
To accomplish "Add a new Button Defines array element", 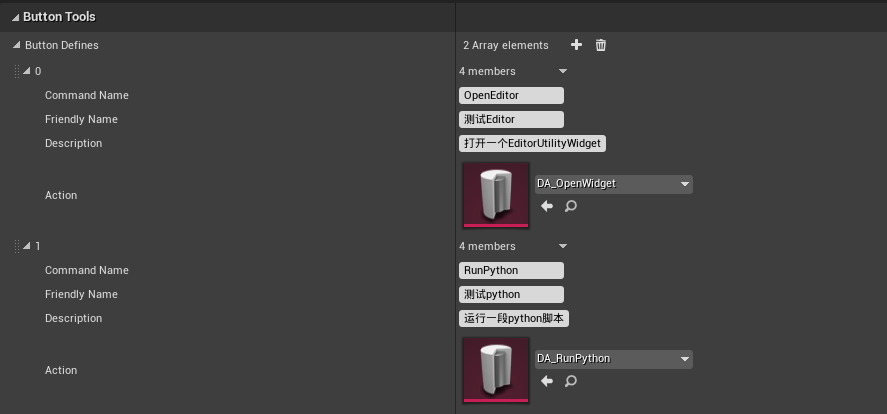I will pyautogui.click(x=576, y=45).
